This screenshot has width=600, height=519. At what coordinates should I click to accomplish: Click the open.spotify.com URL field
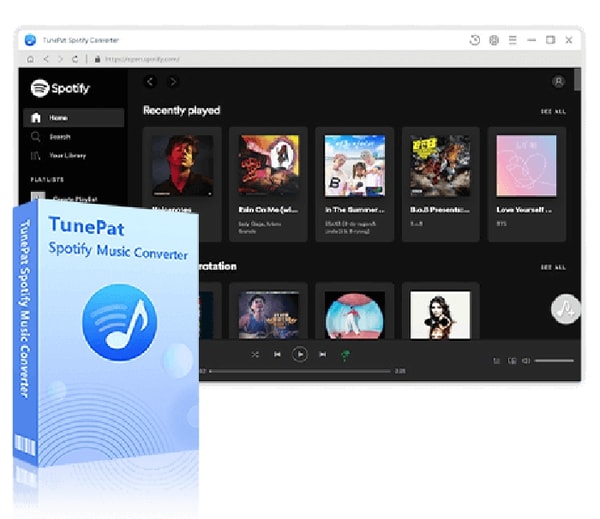pyautogui.click(x=142, y=59)
